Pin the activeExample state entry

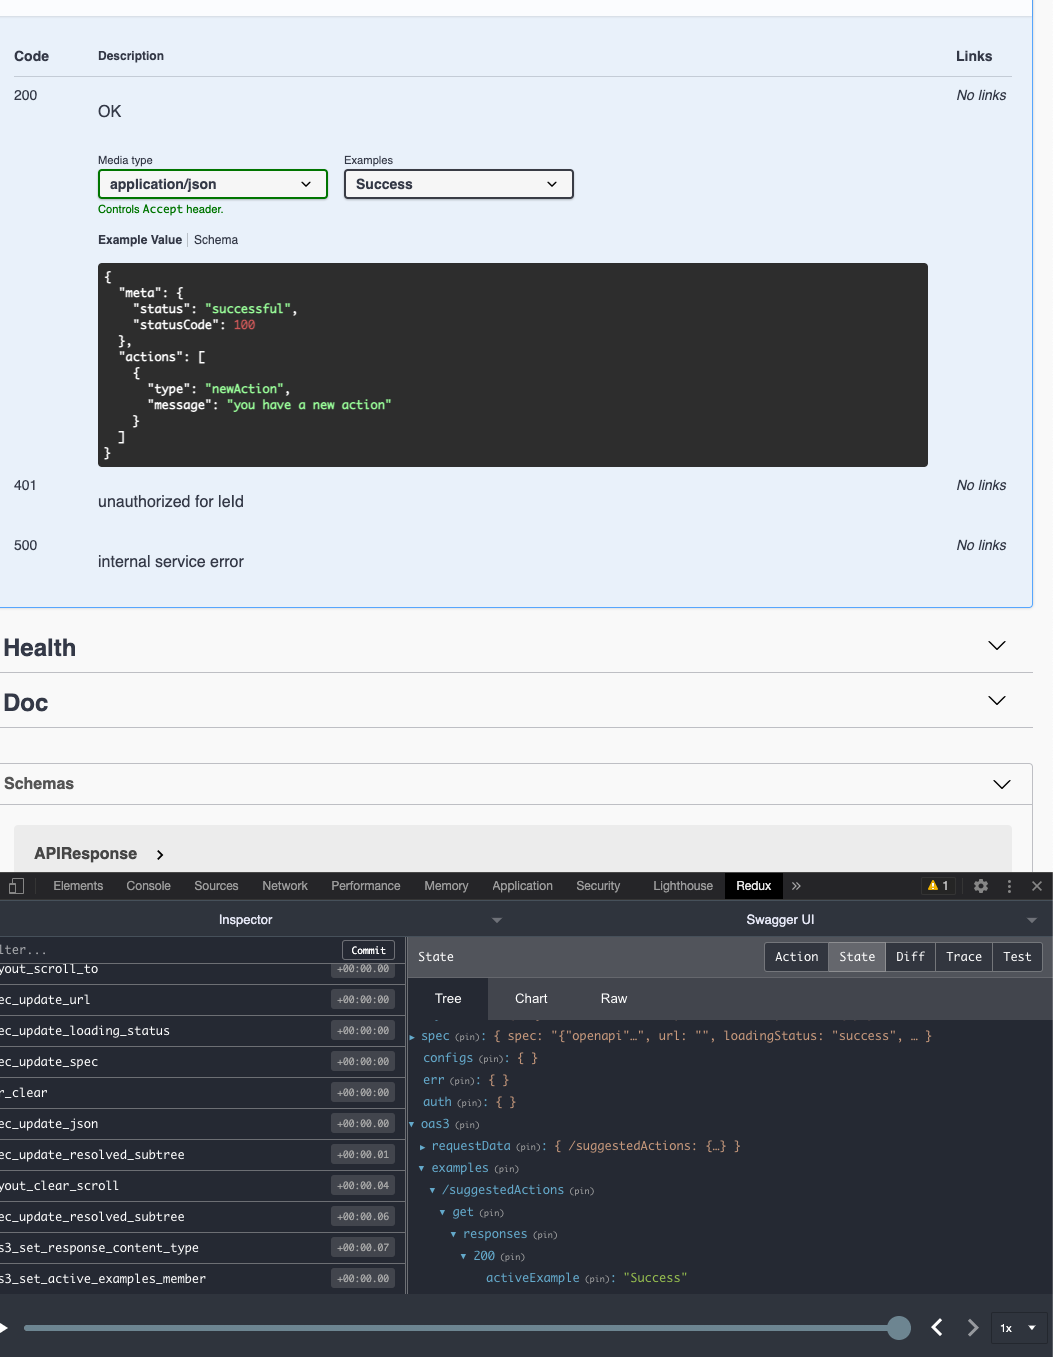[x=596, y=1278]
